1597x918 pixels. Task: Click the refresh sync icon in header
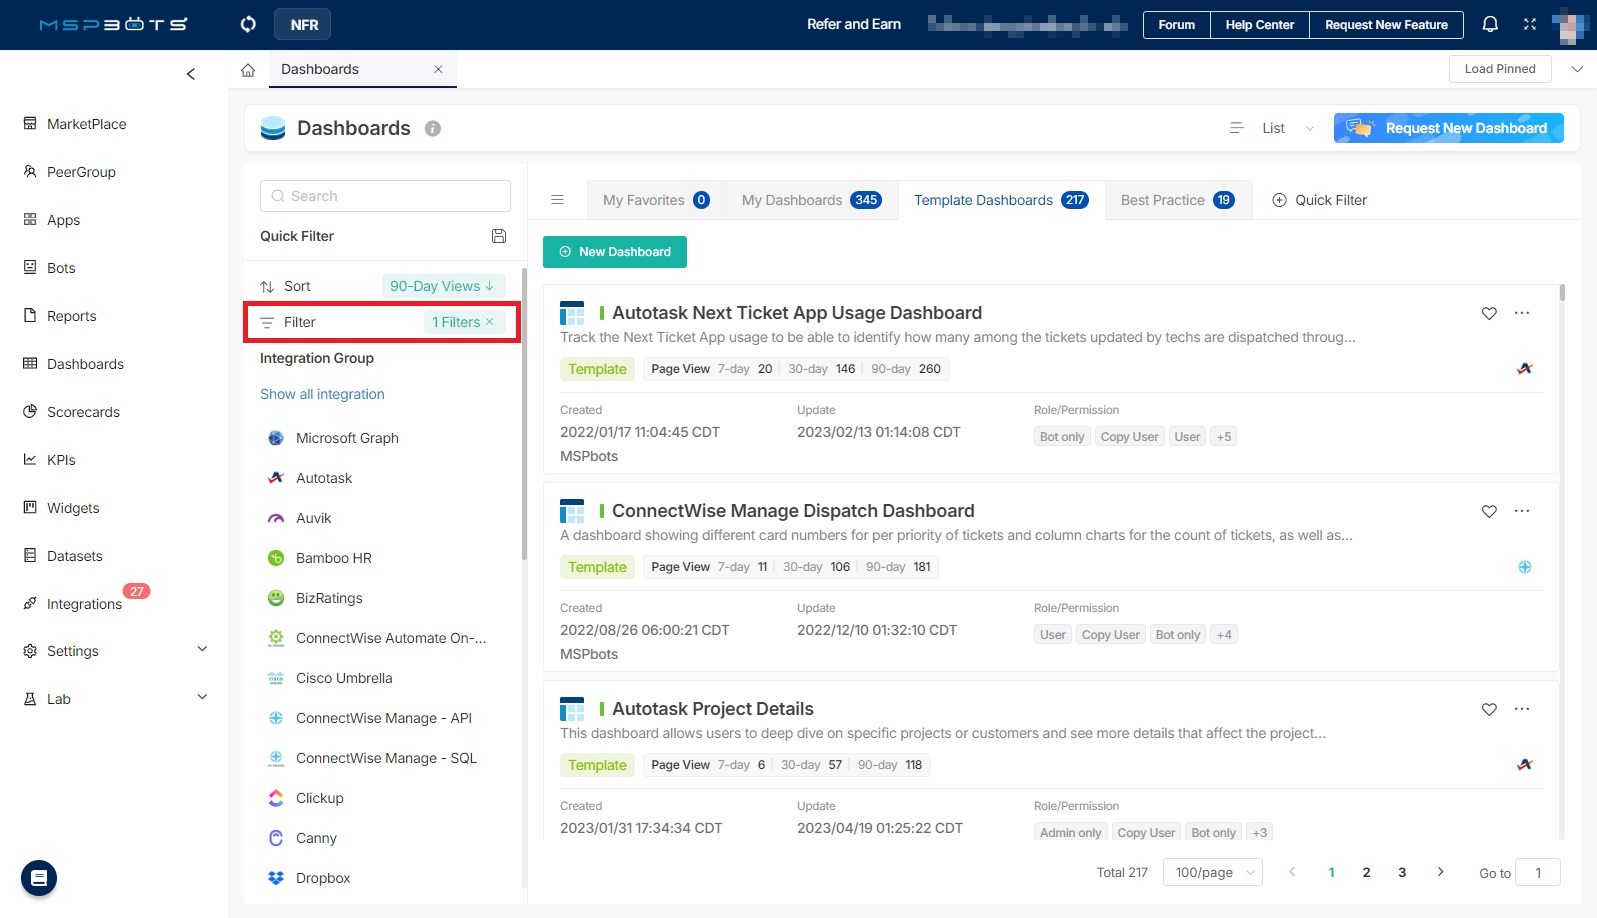248,24
